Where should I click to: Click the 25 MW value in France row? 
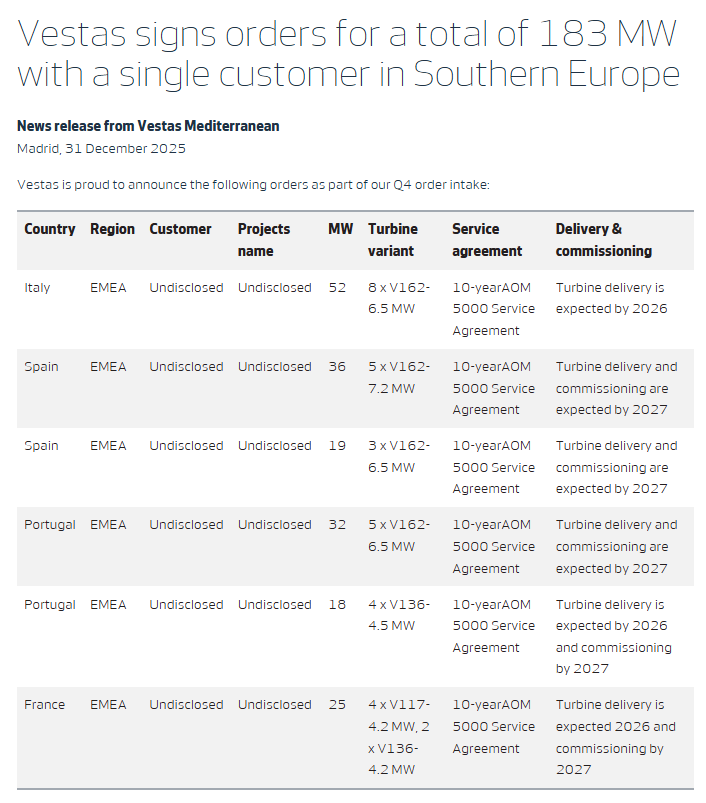337,705
